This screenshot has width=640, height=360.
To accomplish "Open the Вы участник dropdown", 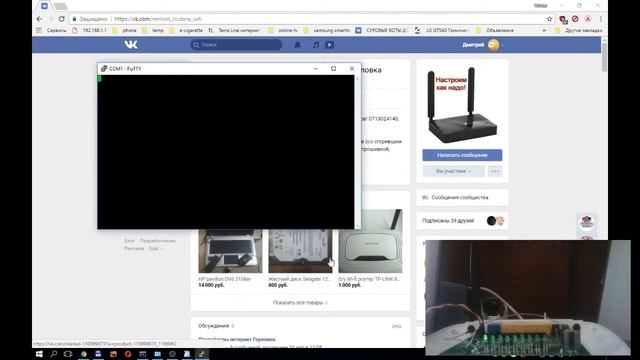I will point(453,171).
